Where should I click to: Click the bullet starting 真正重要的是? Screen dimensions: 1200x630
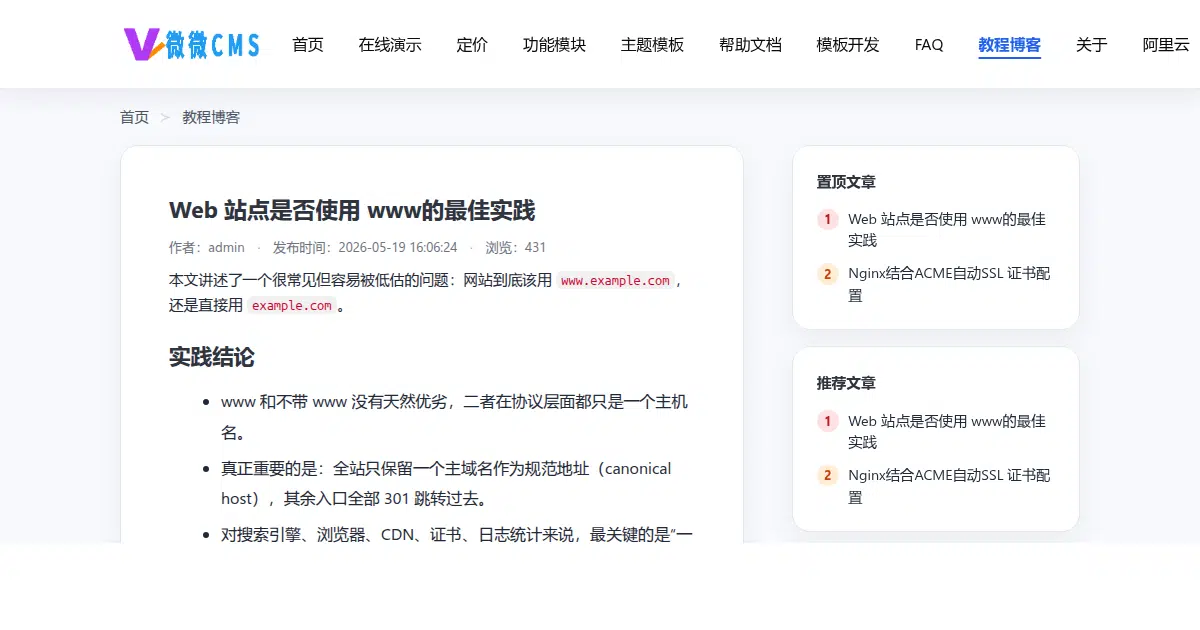coord(446,483)
